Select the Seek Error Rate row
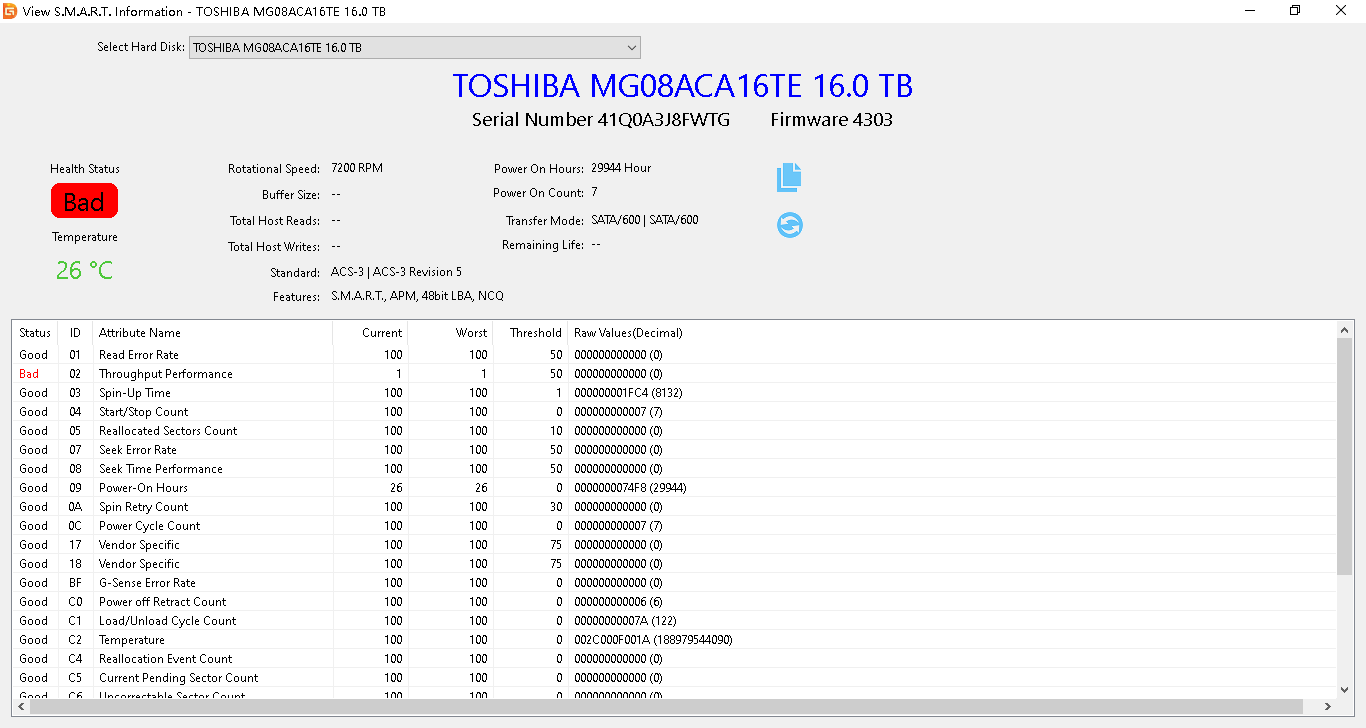1366x728 pixels. pyautogui.click(x=675, y=450)
